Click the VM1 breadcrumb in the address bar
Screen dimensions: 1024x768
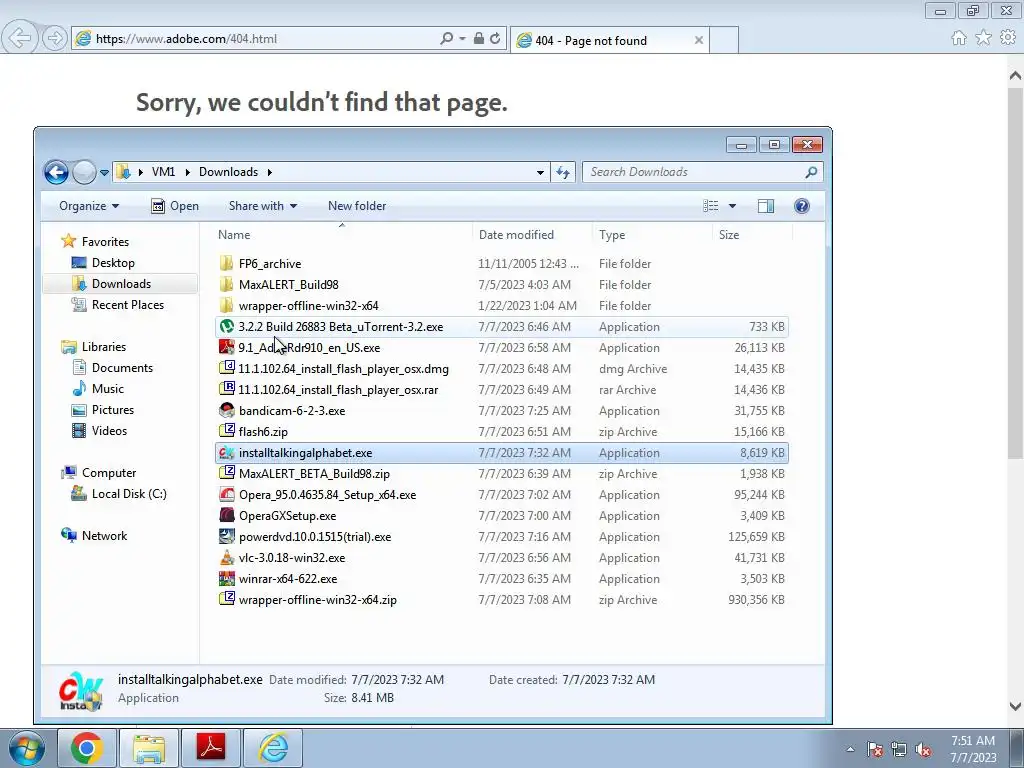[x=163, y=172]
